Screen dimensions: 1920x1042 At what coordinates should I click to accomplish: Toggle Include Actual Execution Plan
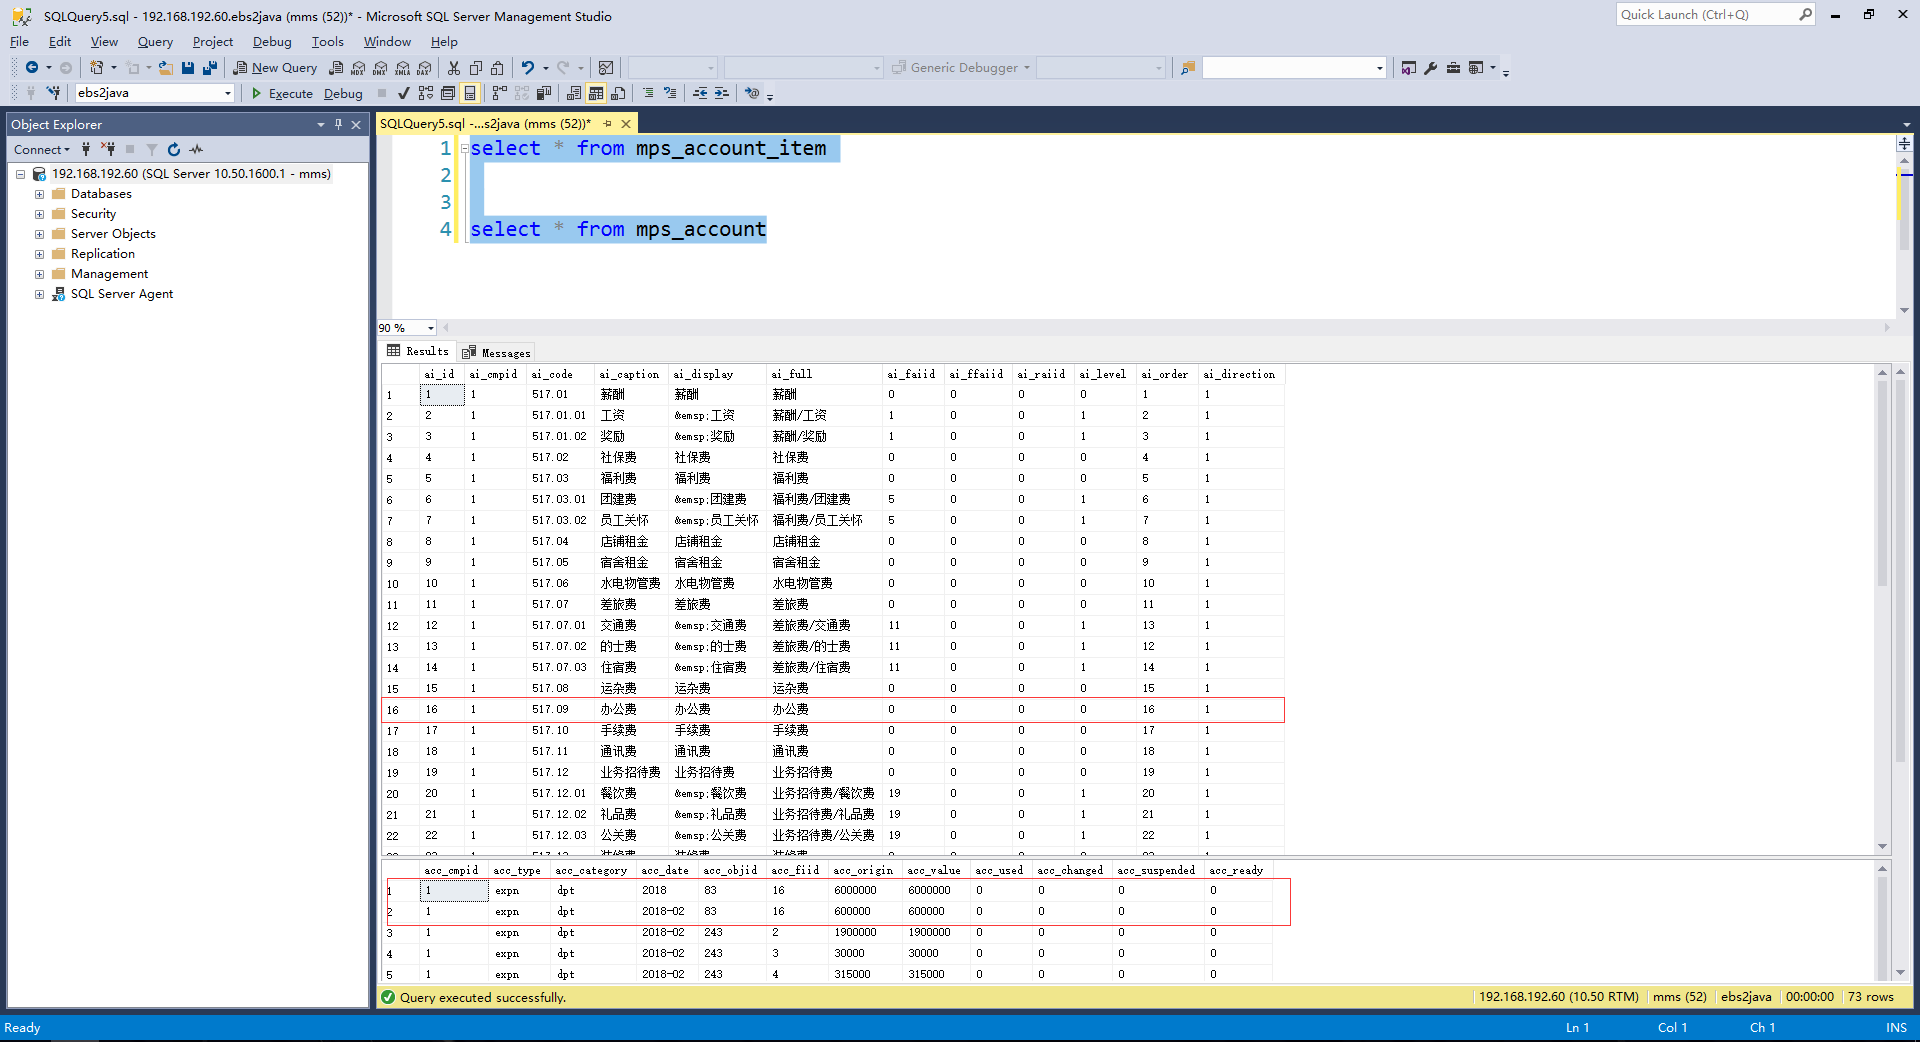click(499, 93)
